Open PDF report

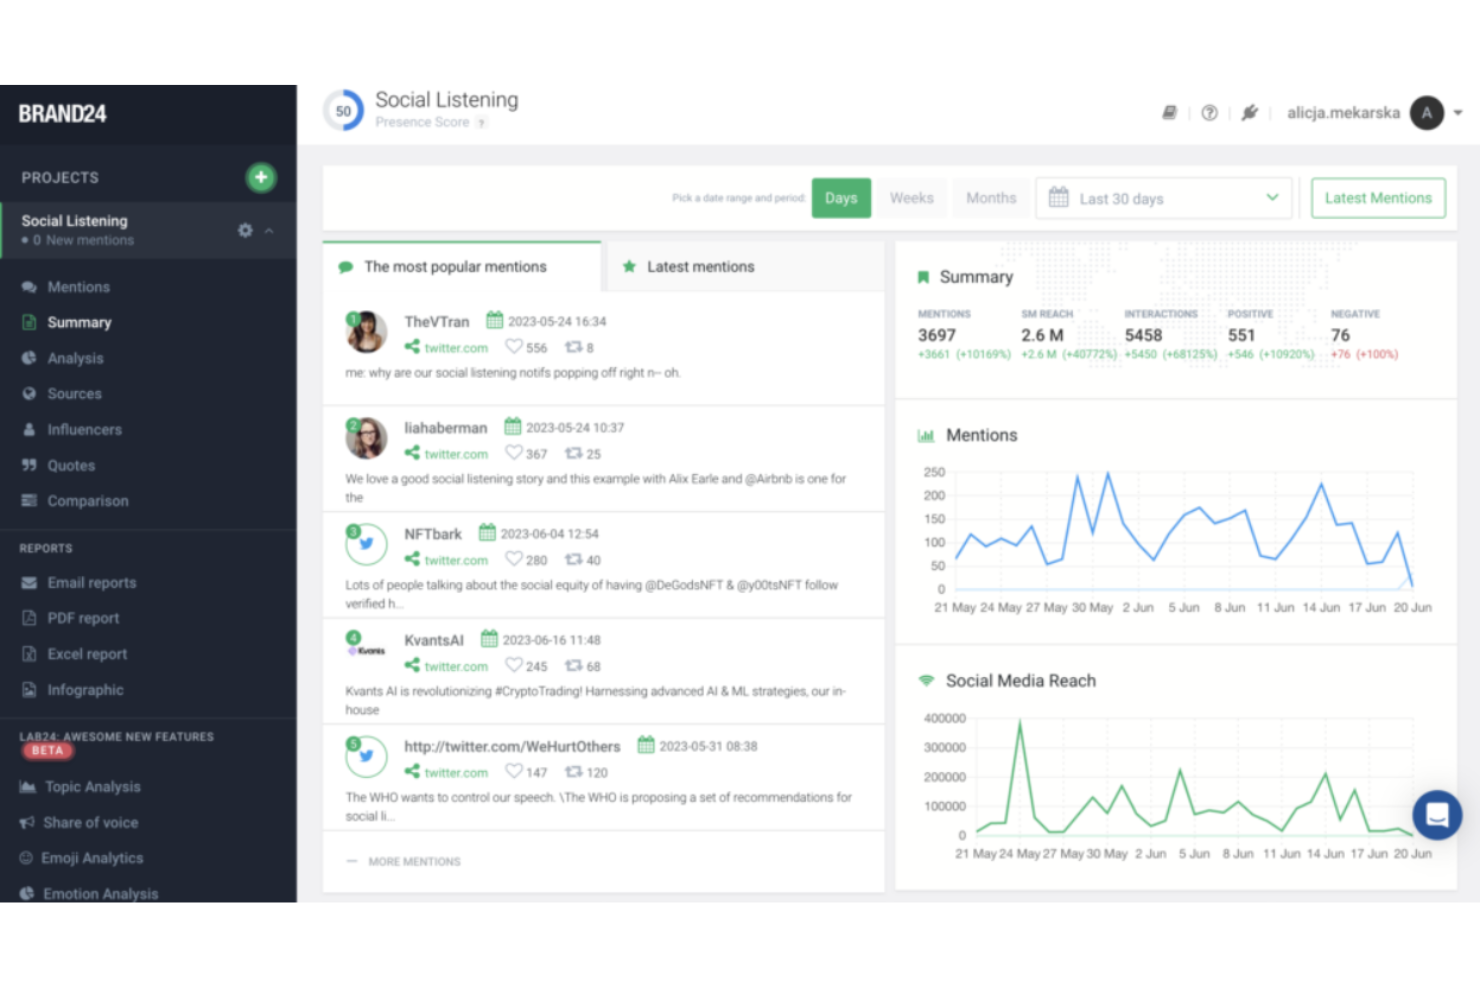(83, 618)
